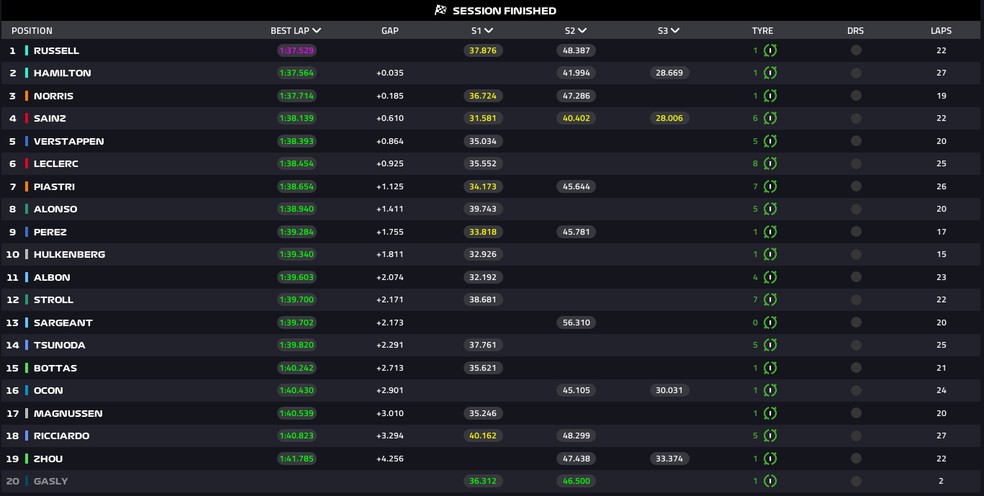Screen dimensions: 984x496
Task: Click Magnussen's tyre compound icon
Action: [770, 413]
